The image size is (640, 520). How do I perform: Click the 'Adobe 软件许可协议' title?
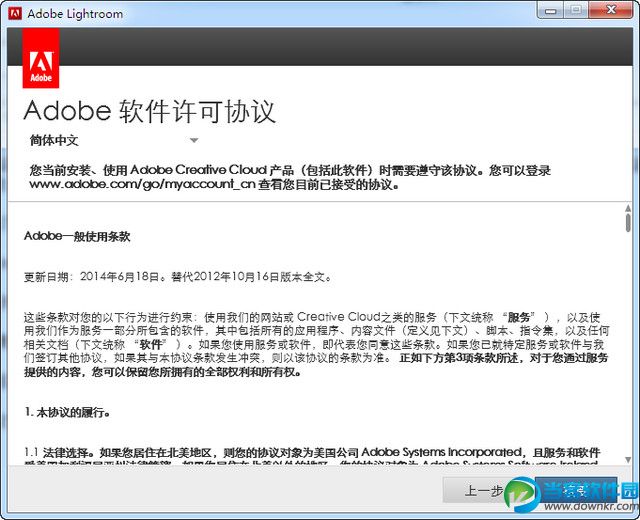pos(150,111)
